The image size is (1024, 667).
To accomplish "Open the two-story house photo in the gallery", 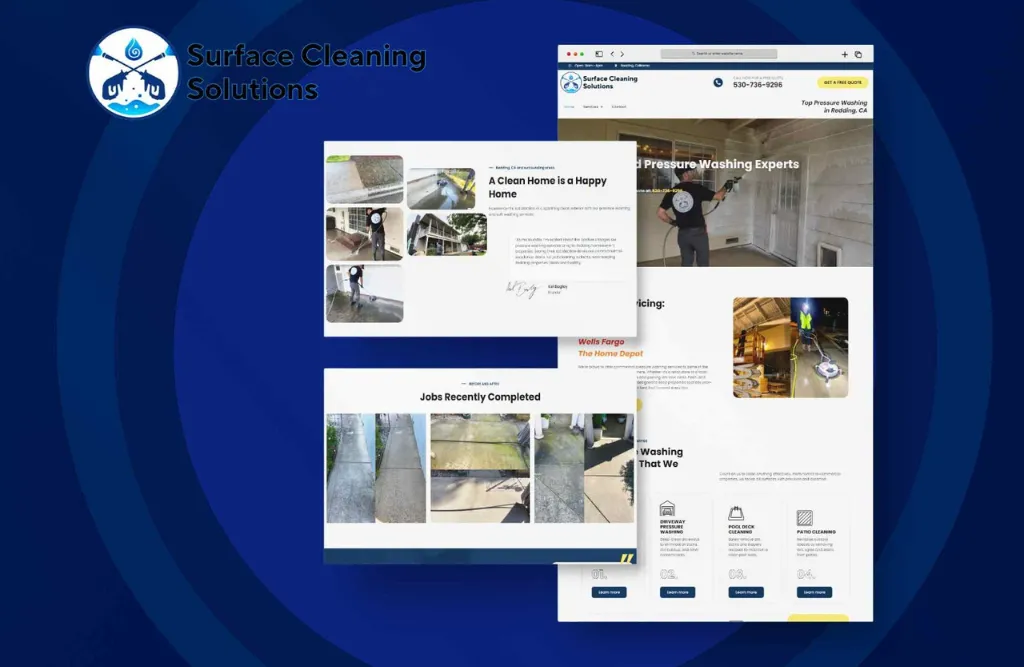I will pyautogui.click(x=447, y=234).
